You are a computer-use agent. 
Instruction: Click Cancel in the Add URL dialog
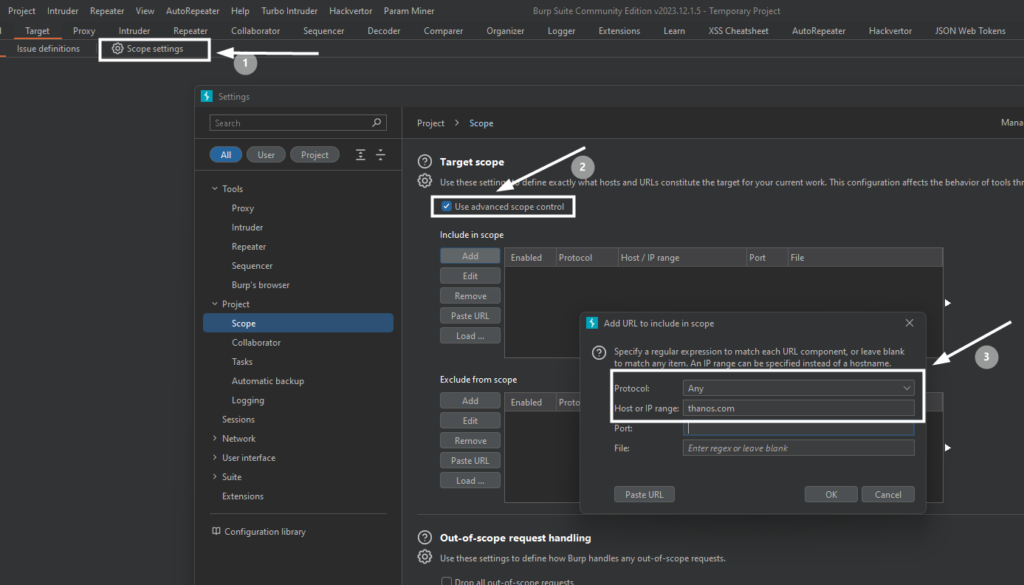pyautogui.click(x=888, y=494)
